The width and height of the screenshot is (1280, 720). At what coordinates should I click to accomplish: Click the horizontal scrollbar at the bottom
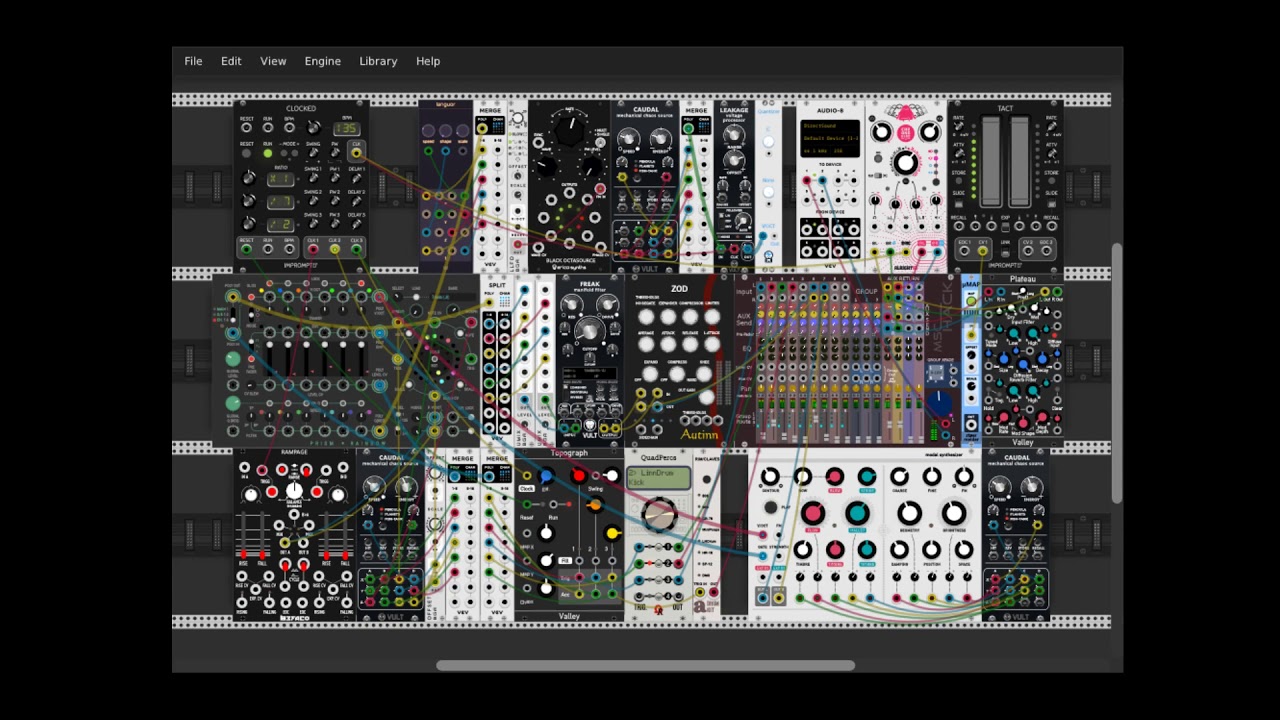coord(645,666)
